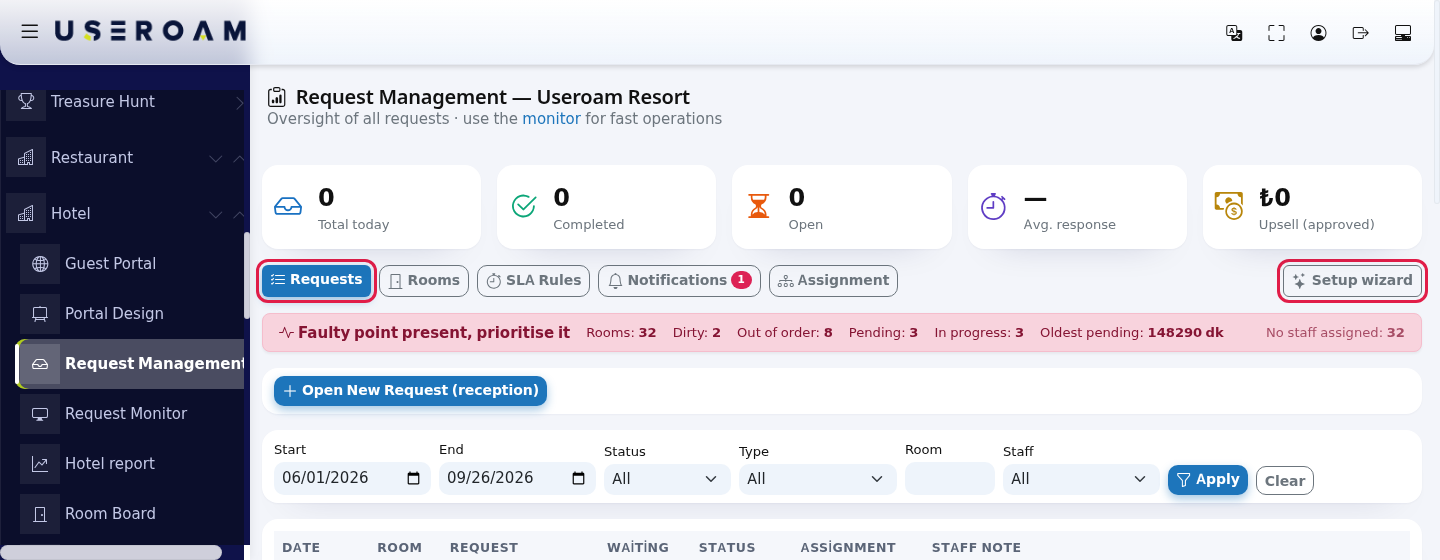The height and width of the screenshot is (560, 1440).
Task: Click the sidebar vertical scrollbar
Action: [247, 275]
